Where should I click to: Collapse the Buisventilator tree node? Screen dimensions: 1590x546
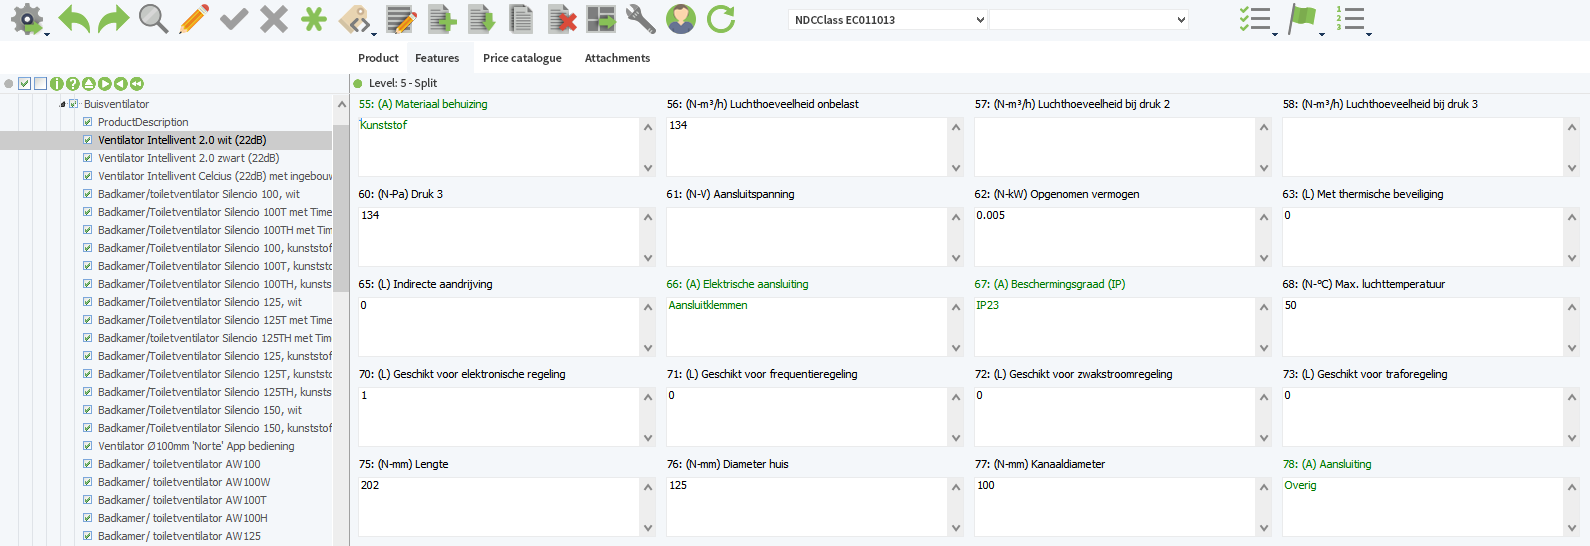[x=62, y=104]
